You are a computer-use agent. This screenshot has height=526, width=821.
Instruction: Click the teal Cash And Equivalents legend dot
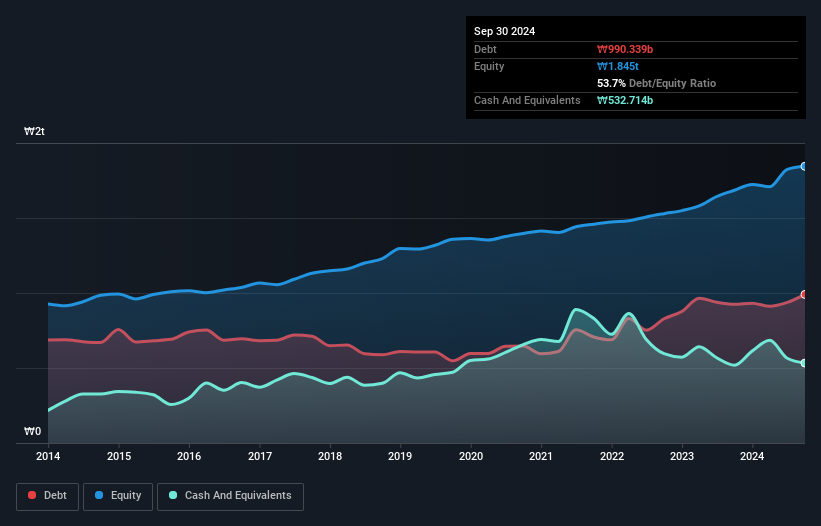pyautogui.click(x=173, y=495)
